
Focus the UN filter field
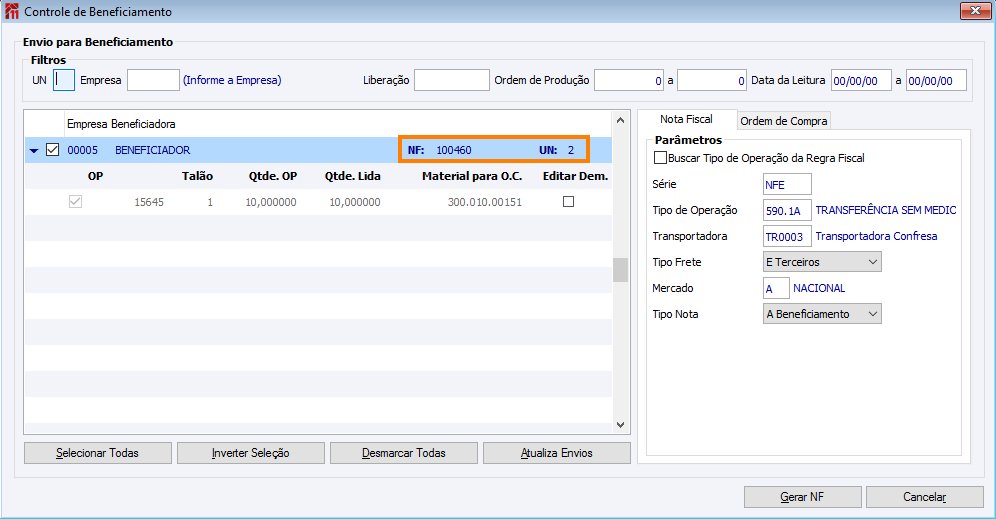pyautogui.click(x=64, y=80)
